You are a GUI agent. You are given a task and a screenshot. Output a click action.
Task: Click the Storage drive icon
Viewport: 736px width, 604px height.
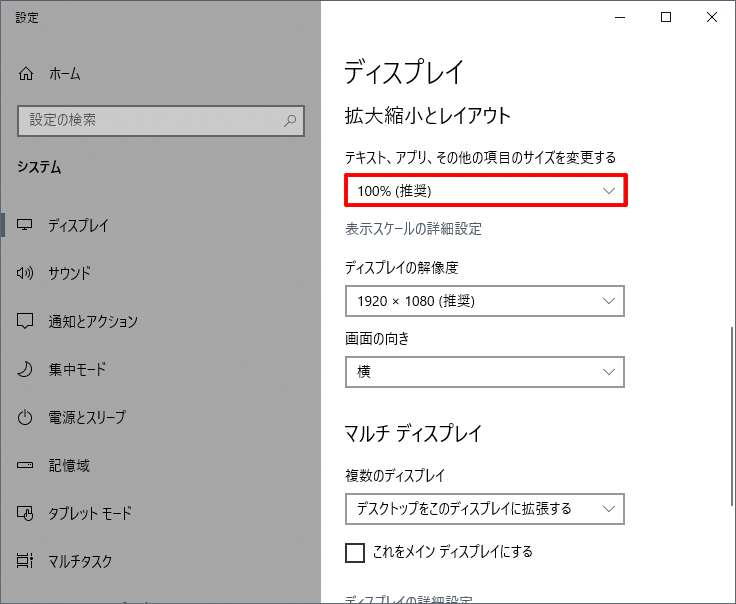26,465
